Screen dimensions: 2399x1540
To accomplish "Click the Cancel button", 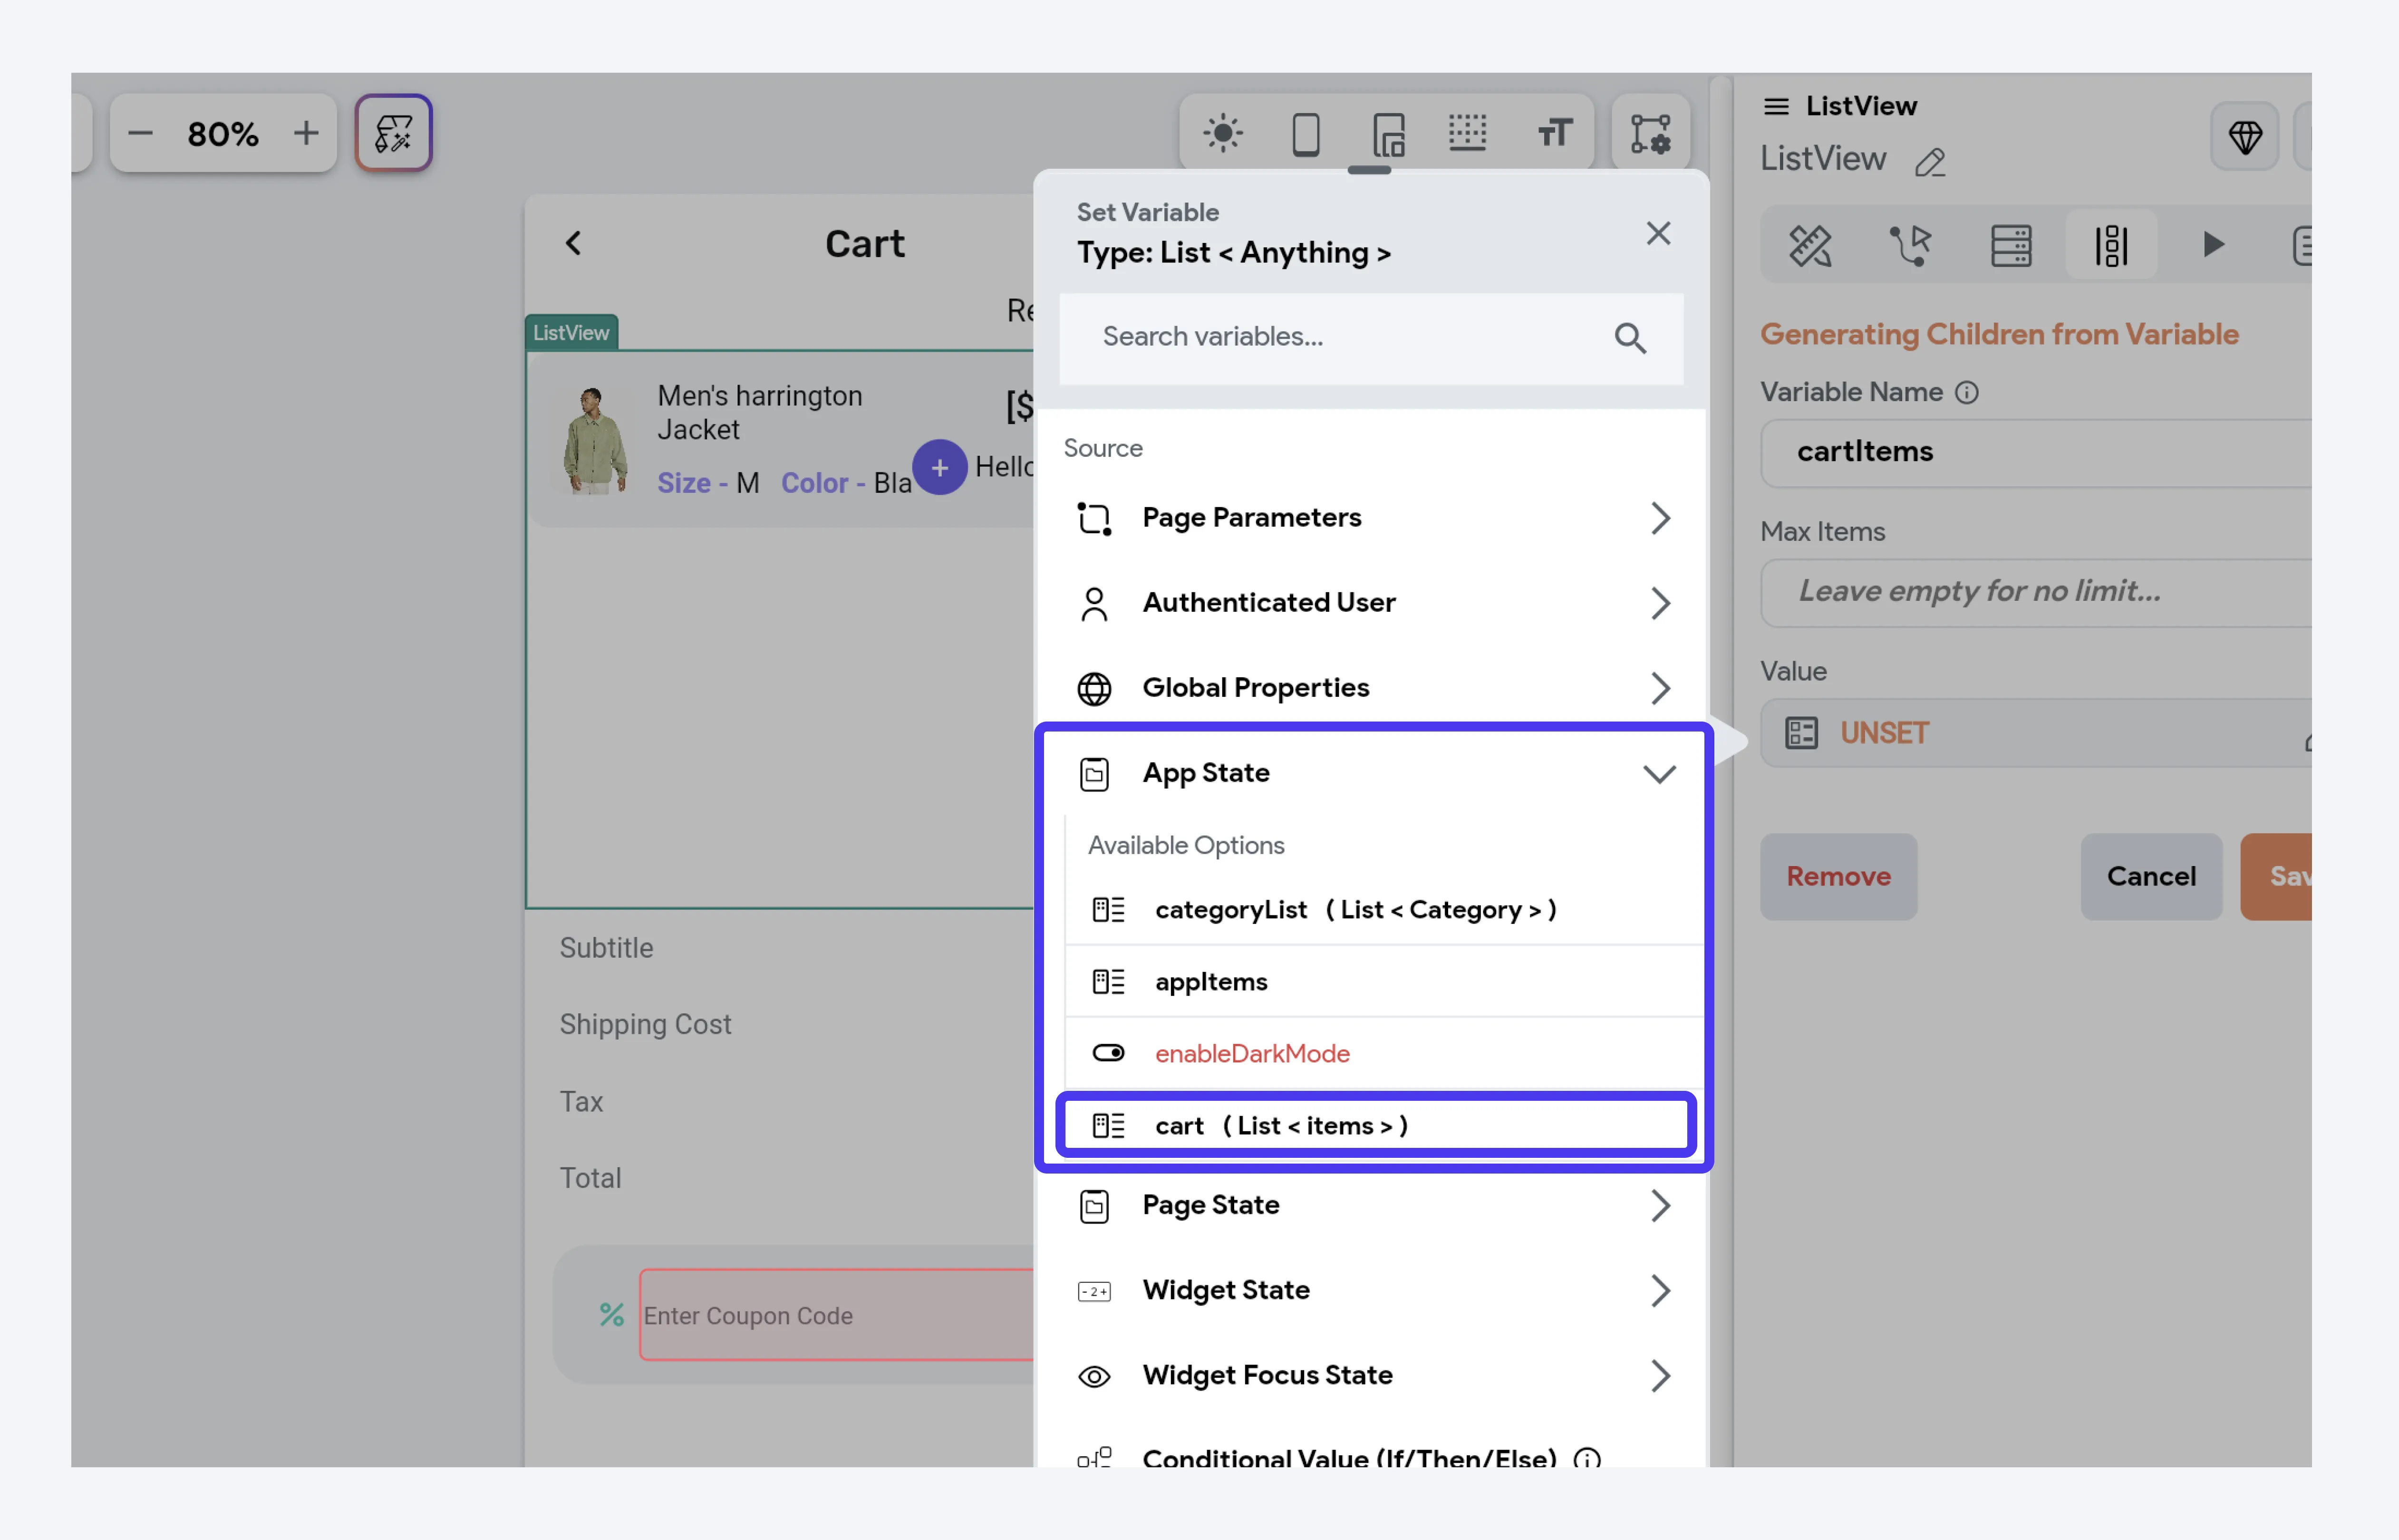I will (2151, 876).
